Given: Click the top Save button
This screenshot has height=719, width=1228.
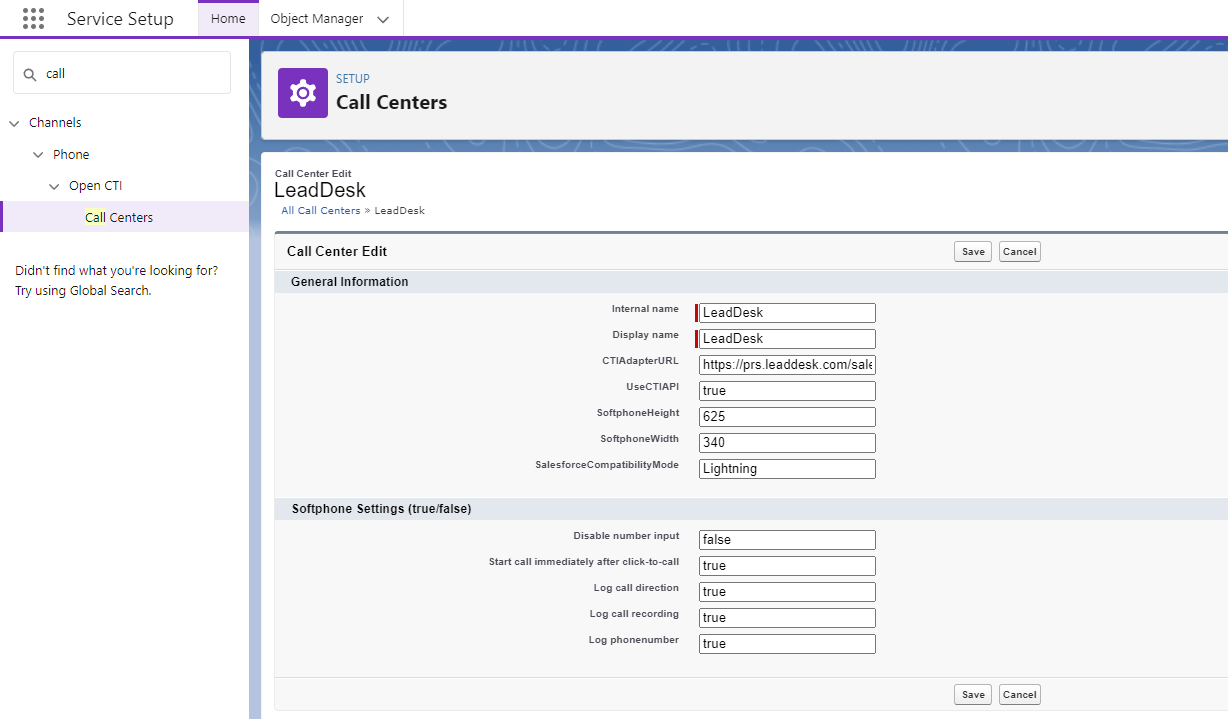Looking at the screenshot, I should coord(973,252).
